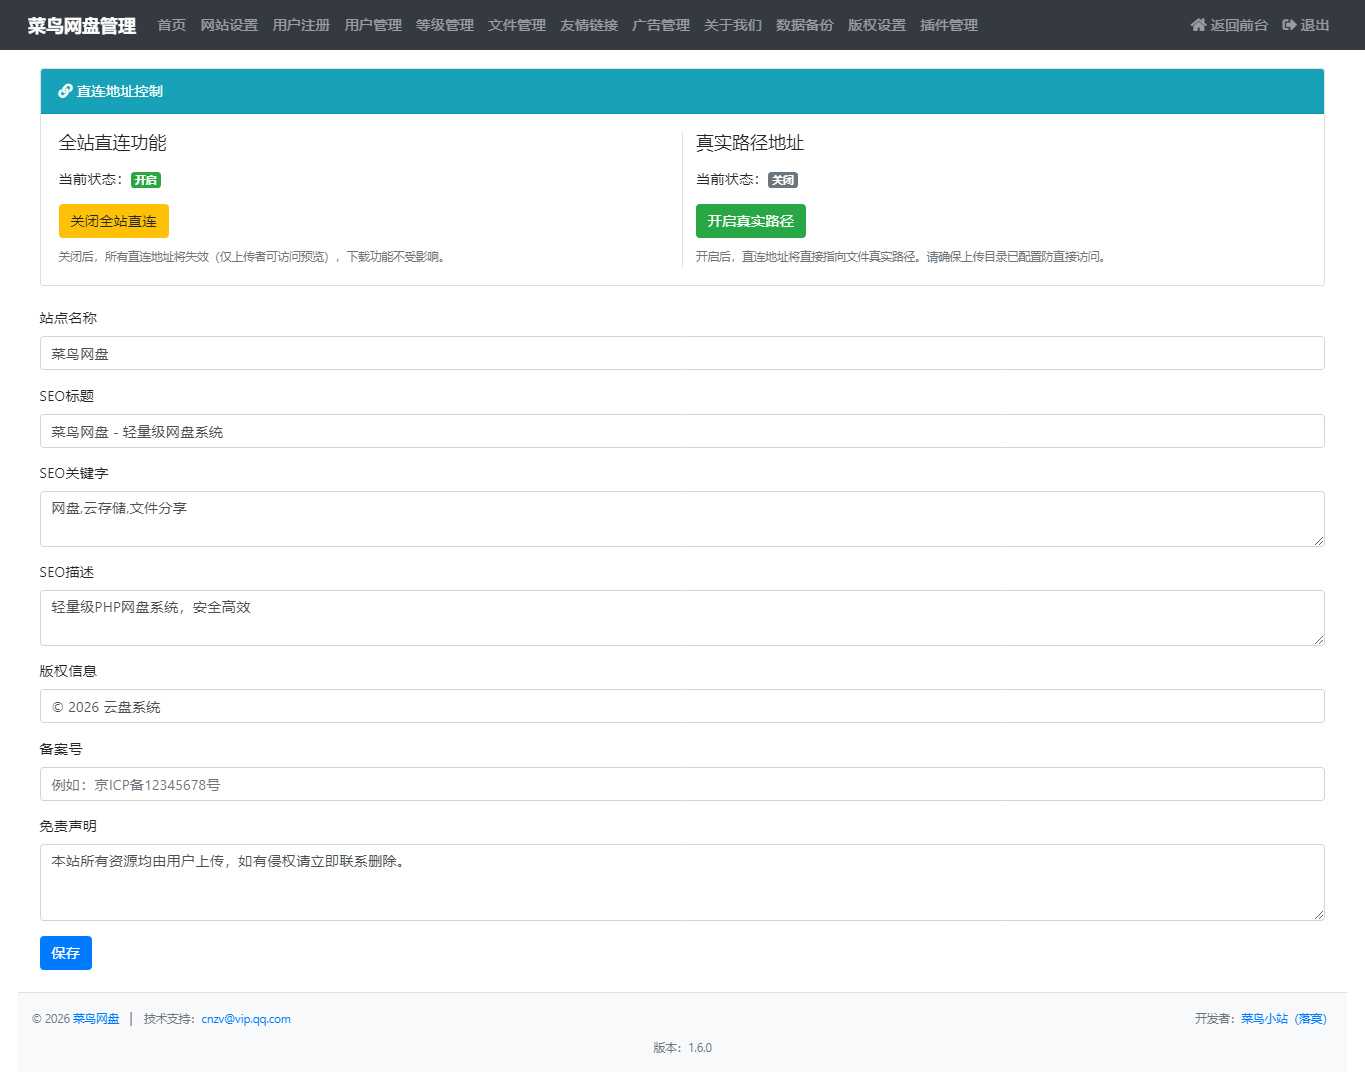Click the 菜鸟网盘 footer link
The image size is (1365, 1090).
(x=96, y=1019)
